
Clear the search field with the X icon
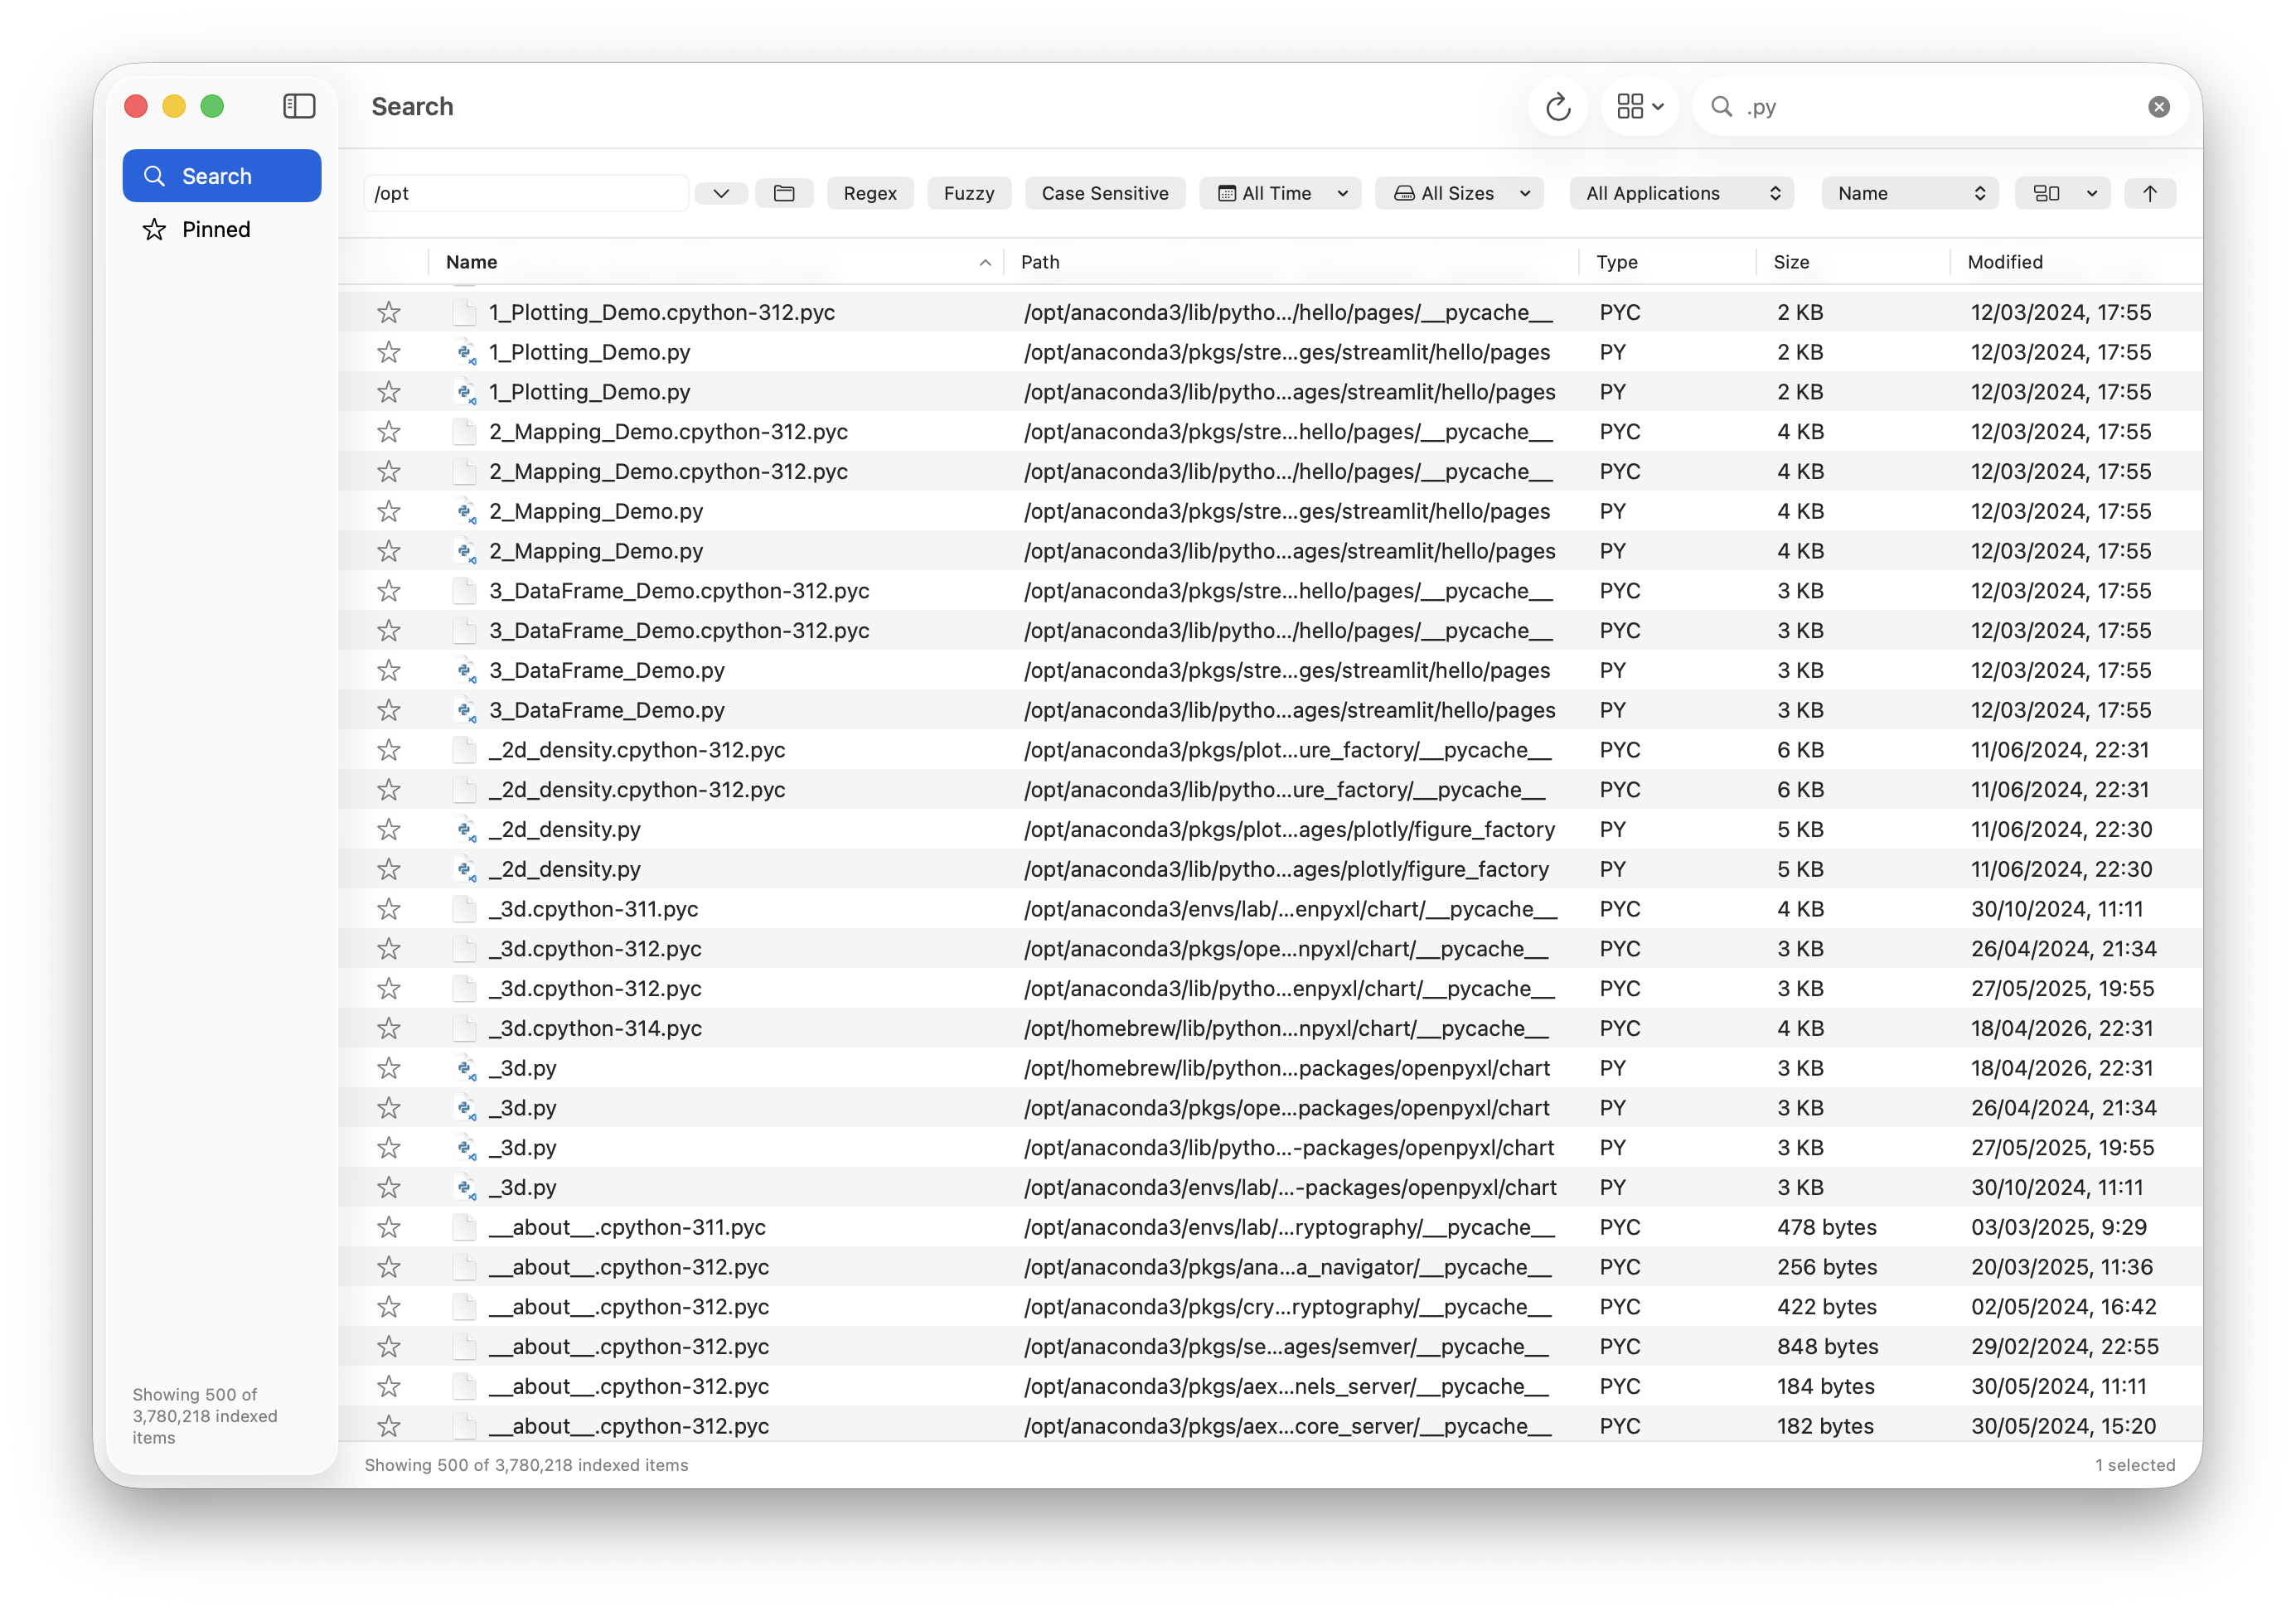[2158, 106]
